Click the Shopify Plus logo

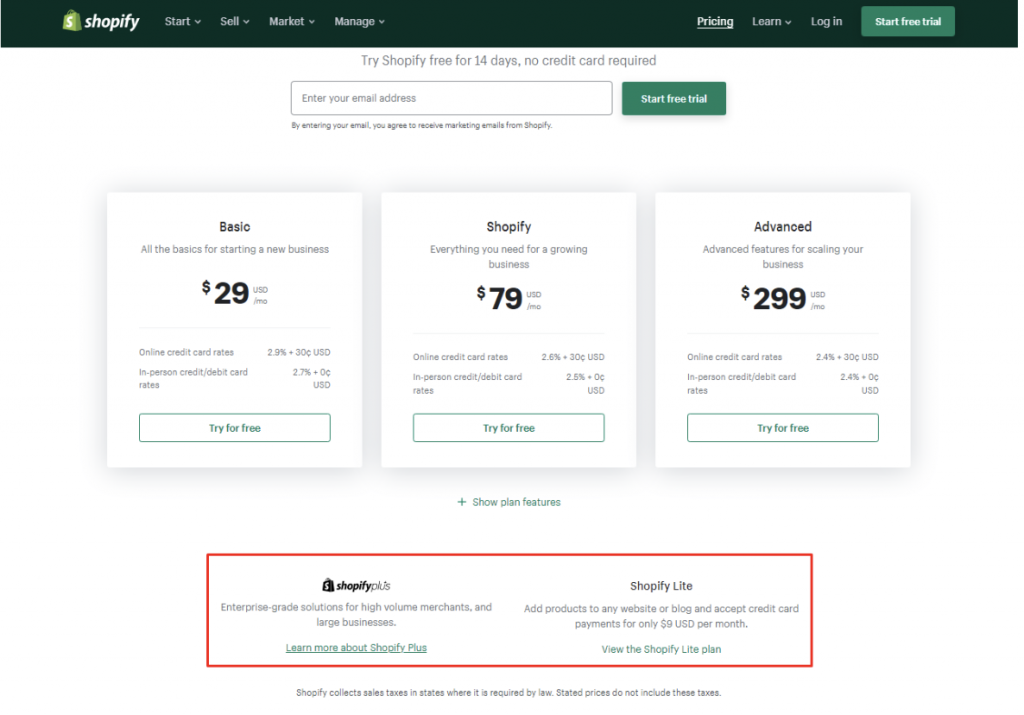tap(356, 585)
